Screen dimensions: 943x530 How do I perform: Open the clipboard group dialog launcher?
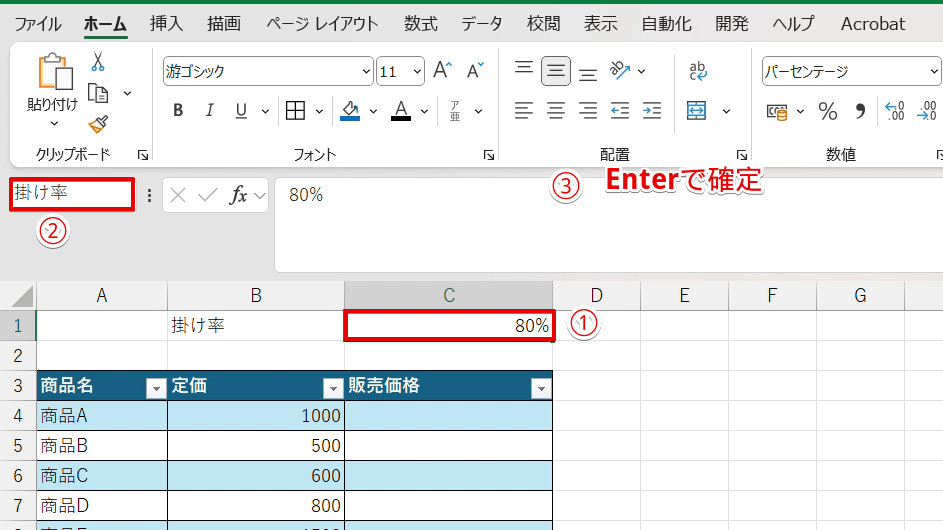[x=143, y=155]
